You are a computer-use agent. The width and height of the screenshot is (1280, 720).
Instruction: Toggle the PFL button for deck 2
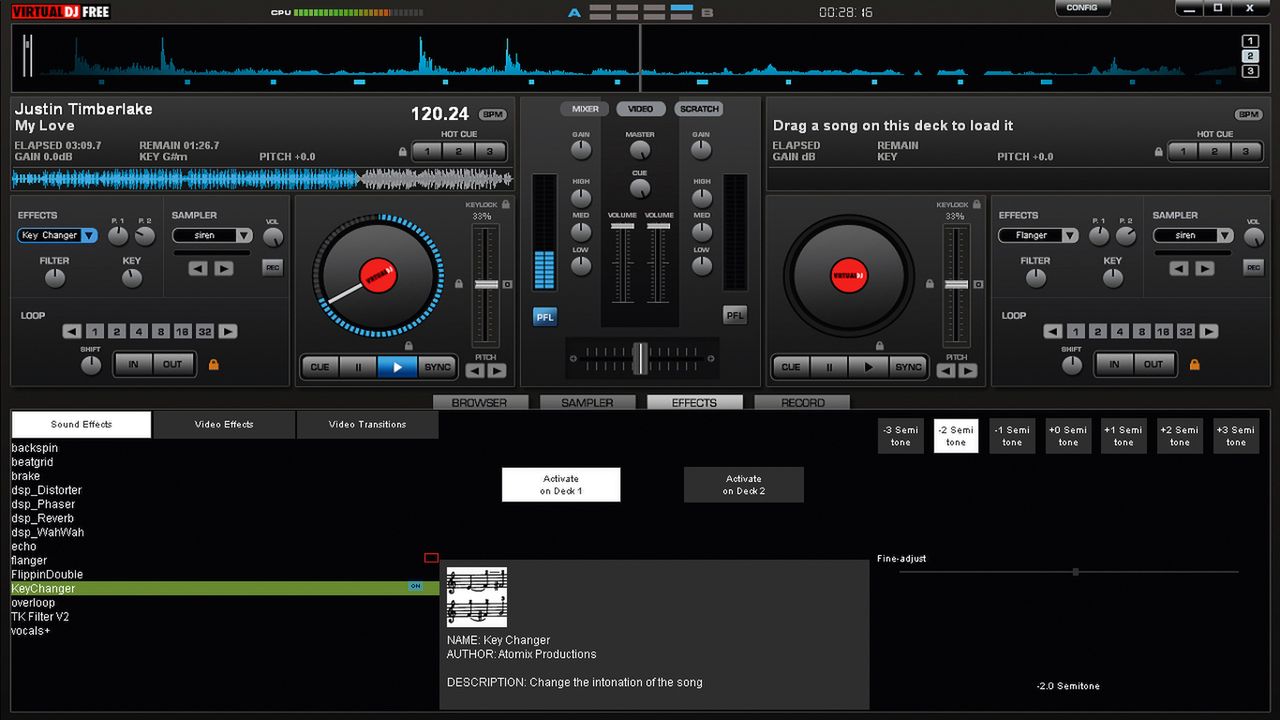click(x=735, y=316)
